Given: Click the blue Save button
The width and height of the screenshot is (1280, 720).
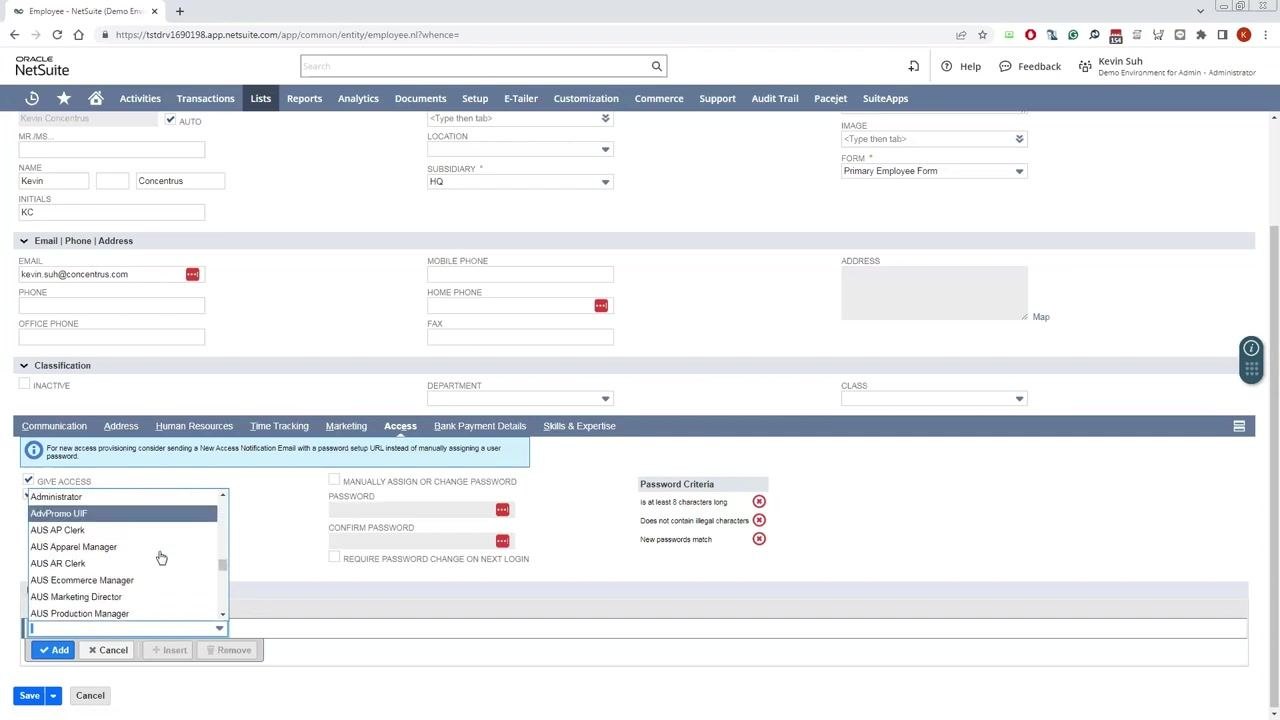Looking at the screenshot, I should pyautogui.click(x=29, y=696).
